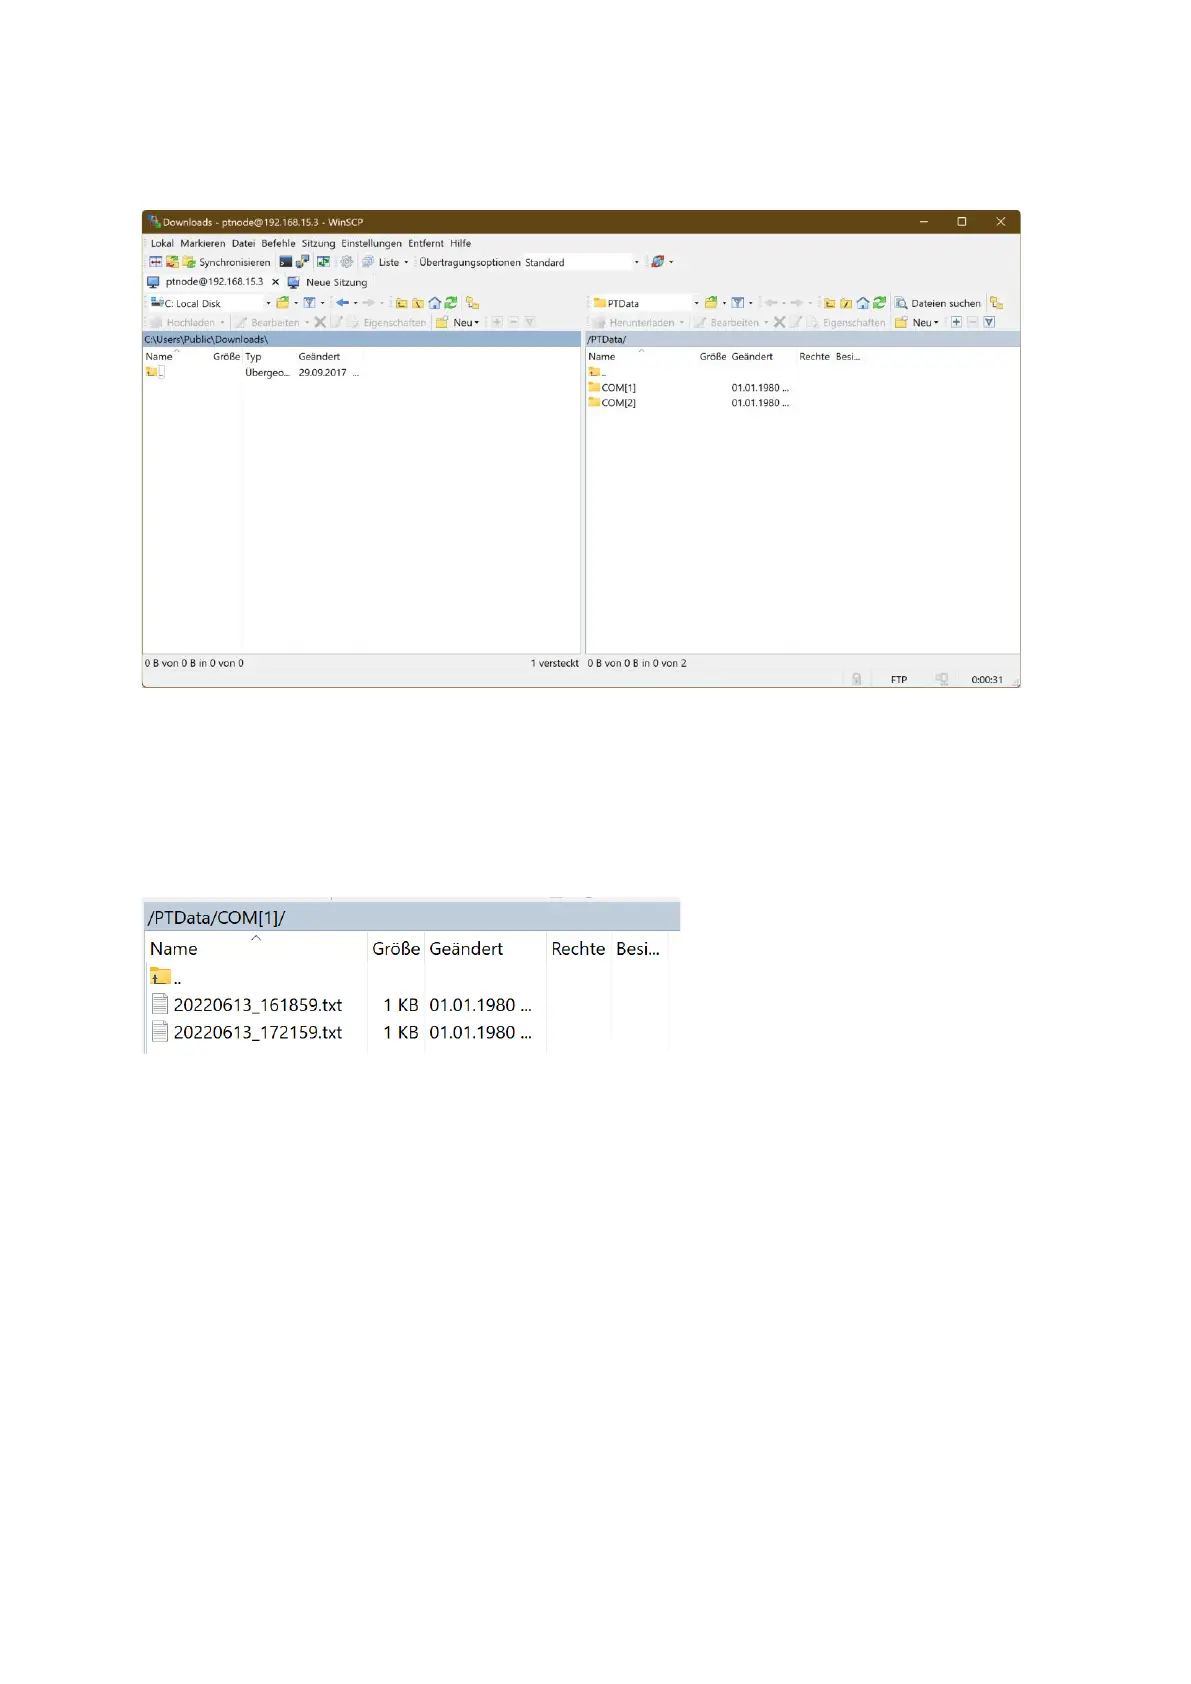This screenshot has width=1191, height=1684.
Task: Select file 20220613_172159.txt
Action: click(247, 1033)
